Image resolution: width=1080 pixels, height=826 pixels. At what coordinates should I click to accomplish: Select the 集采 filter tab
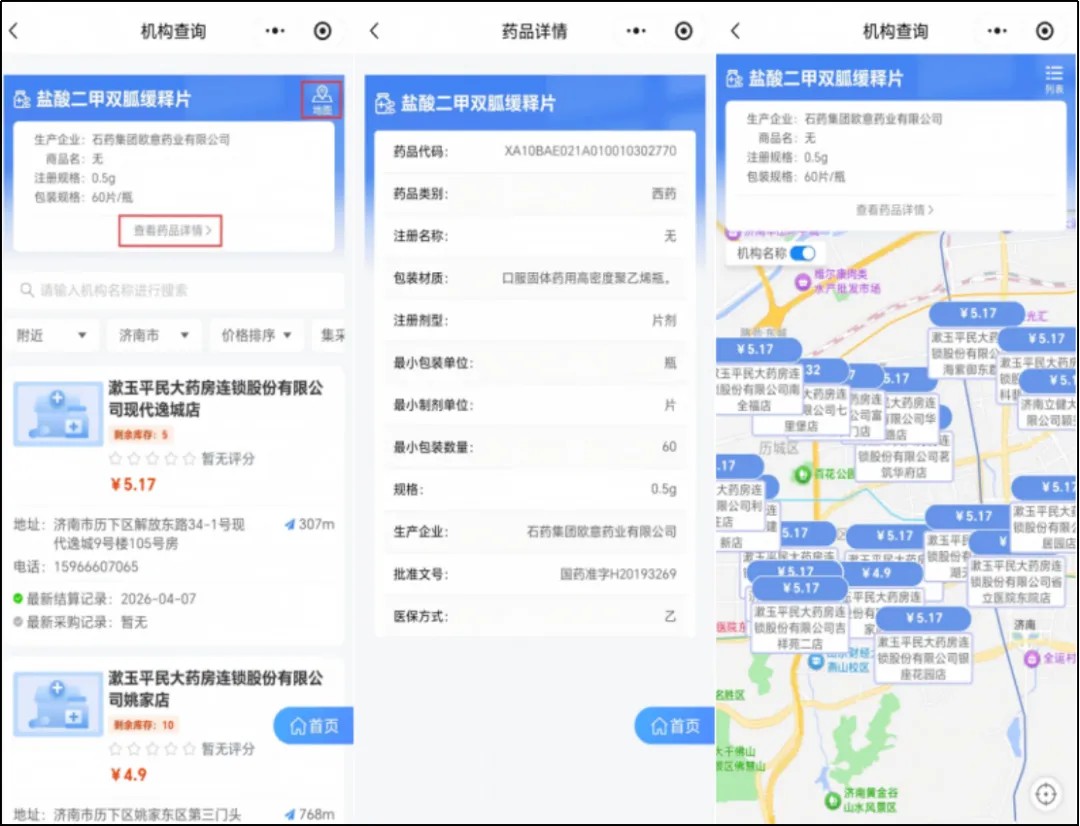point(333,335)
